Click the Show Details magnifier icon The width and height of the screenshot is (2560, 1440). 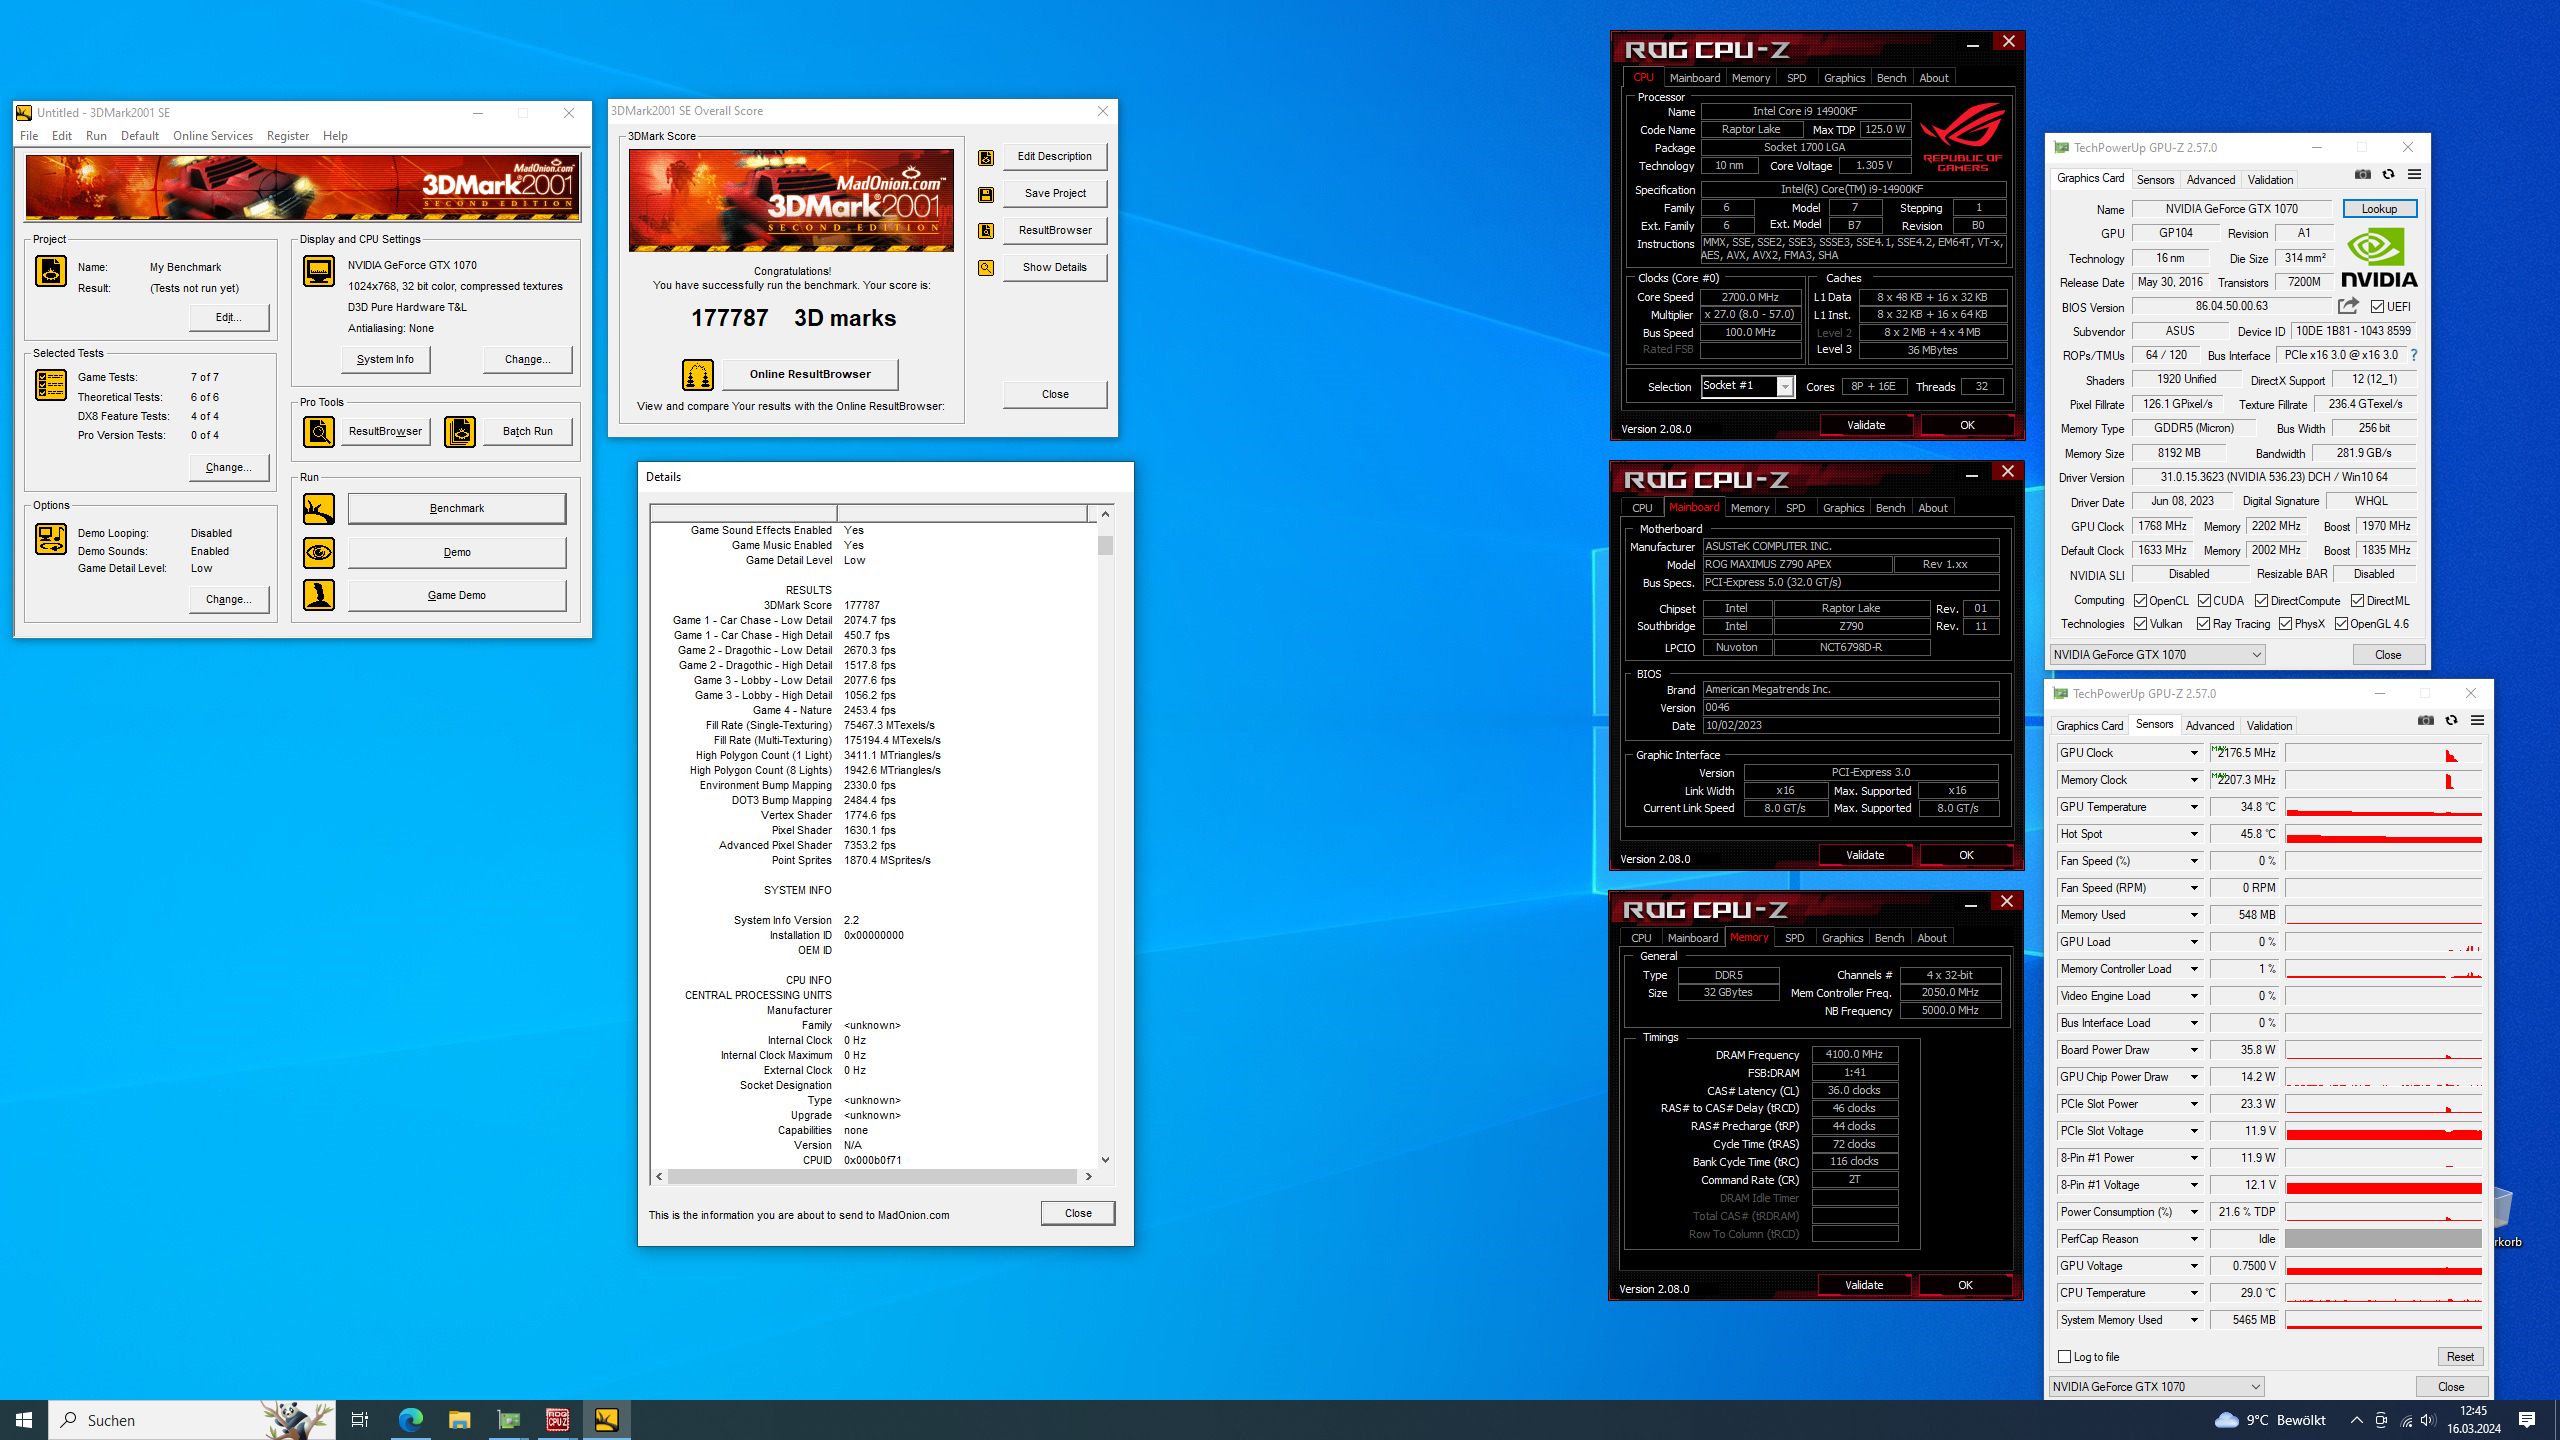point(986,268)
